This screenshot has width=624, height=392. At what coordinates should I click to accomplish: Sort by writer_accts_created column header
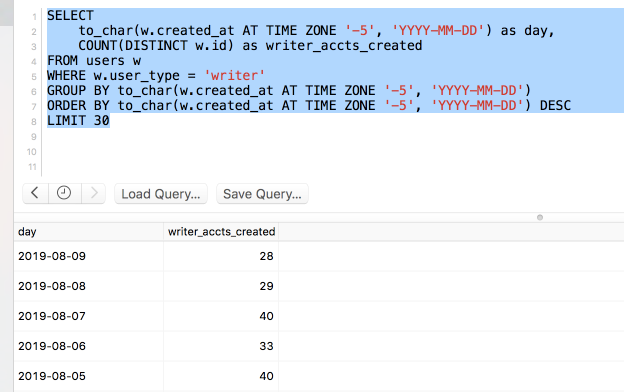tap(221, 232)
